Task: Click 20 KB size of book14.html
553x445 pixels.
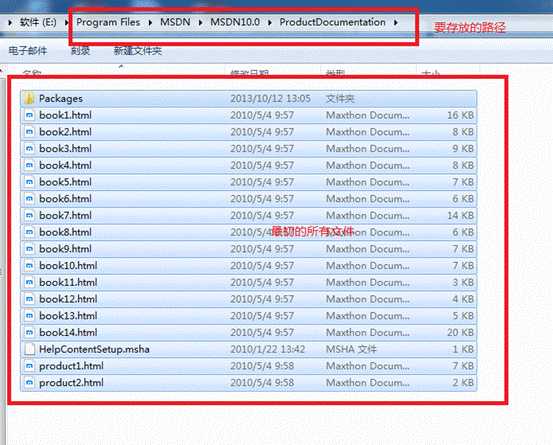Action: tap(461, 333)
